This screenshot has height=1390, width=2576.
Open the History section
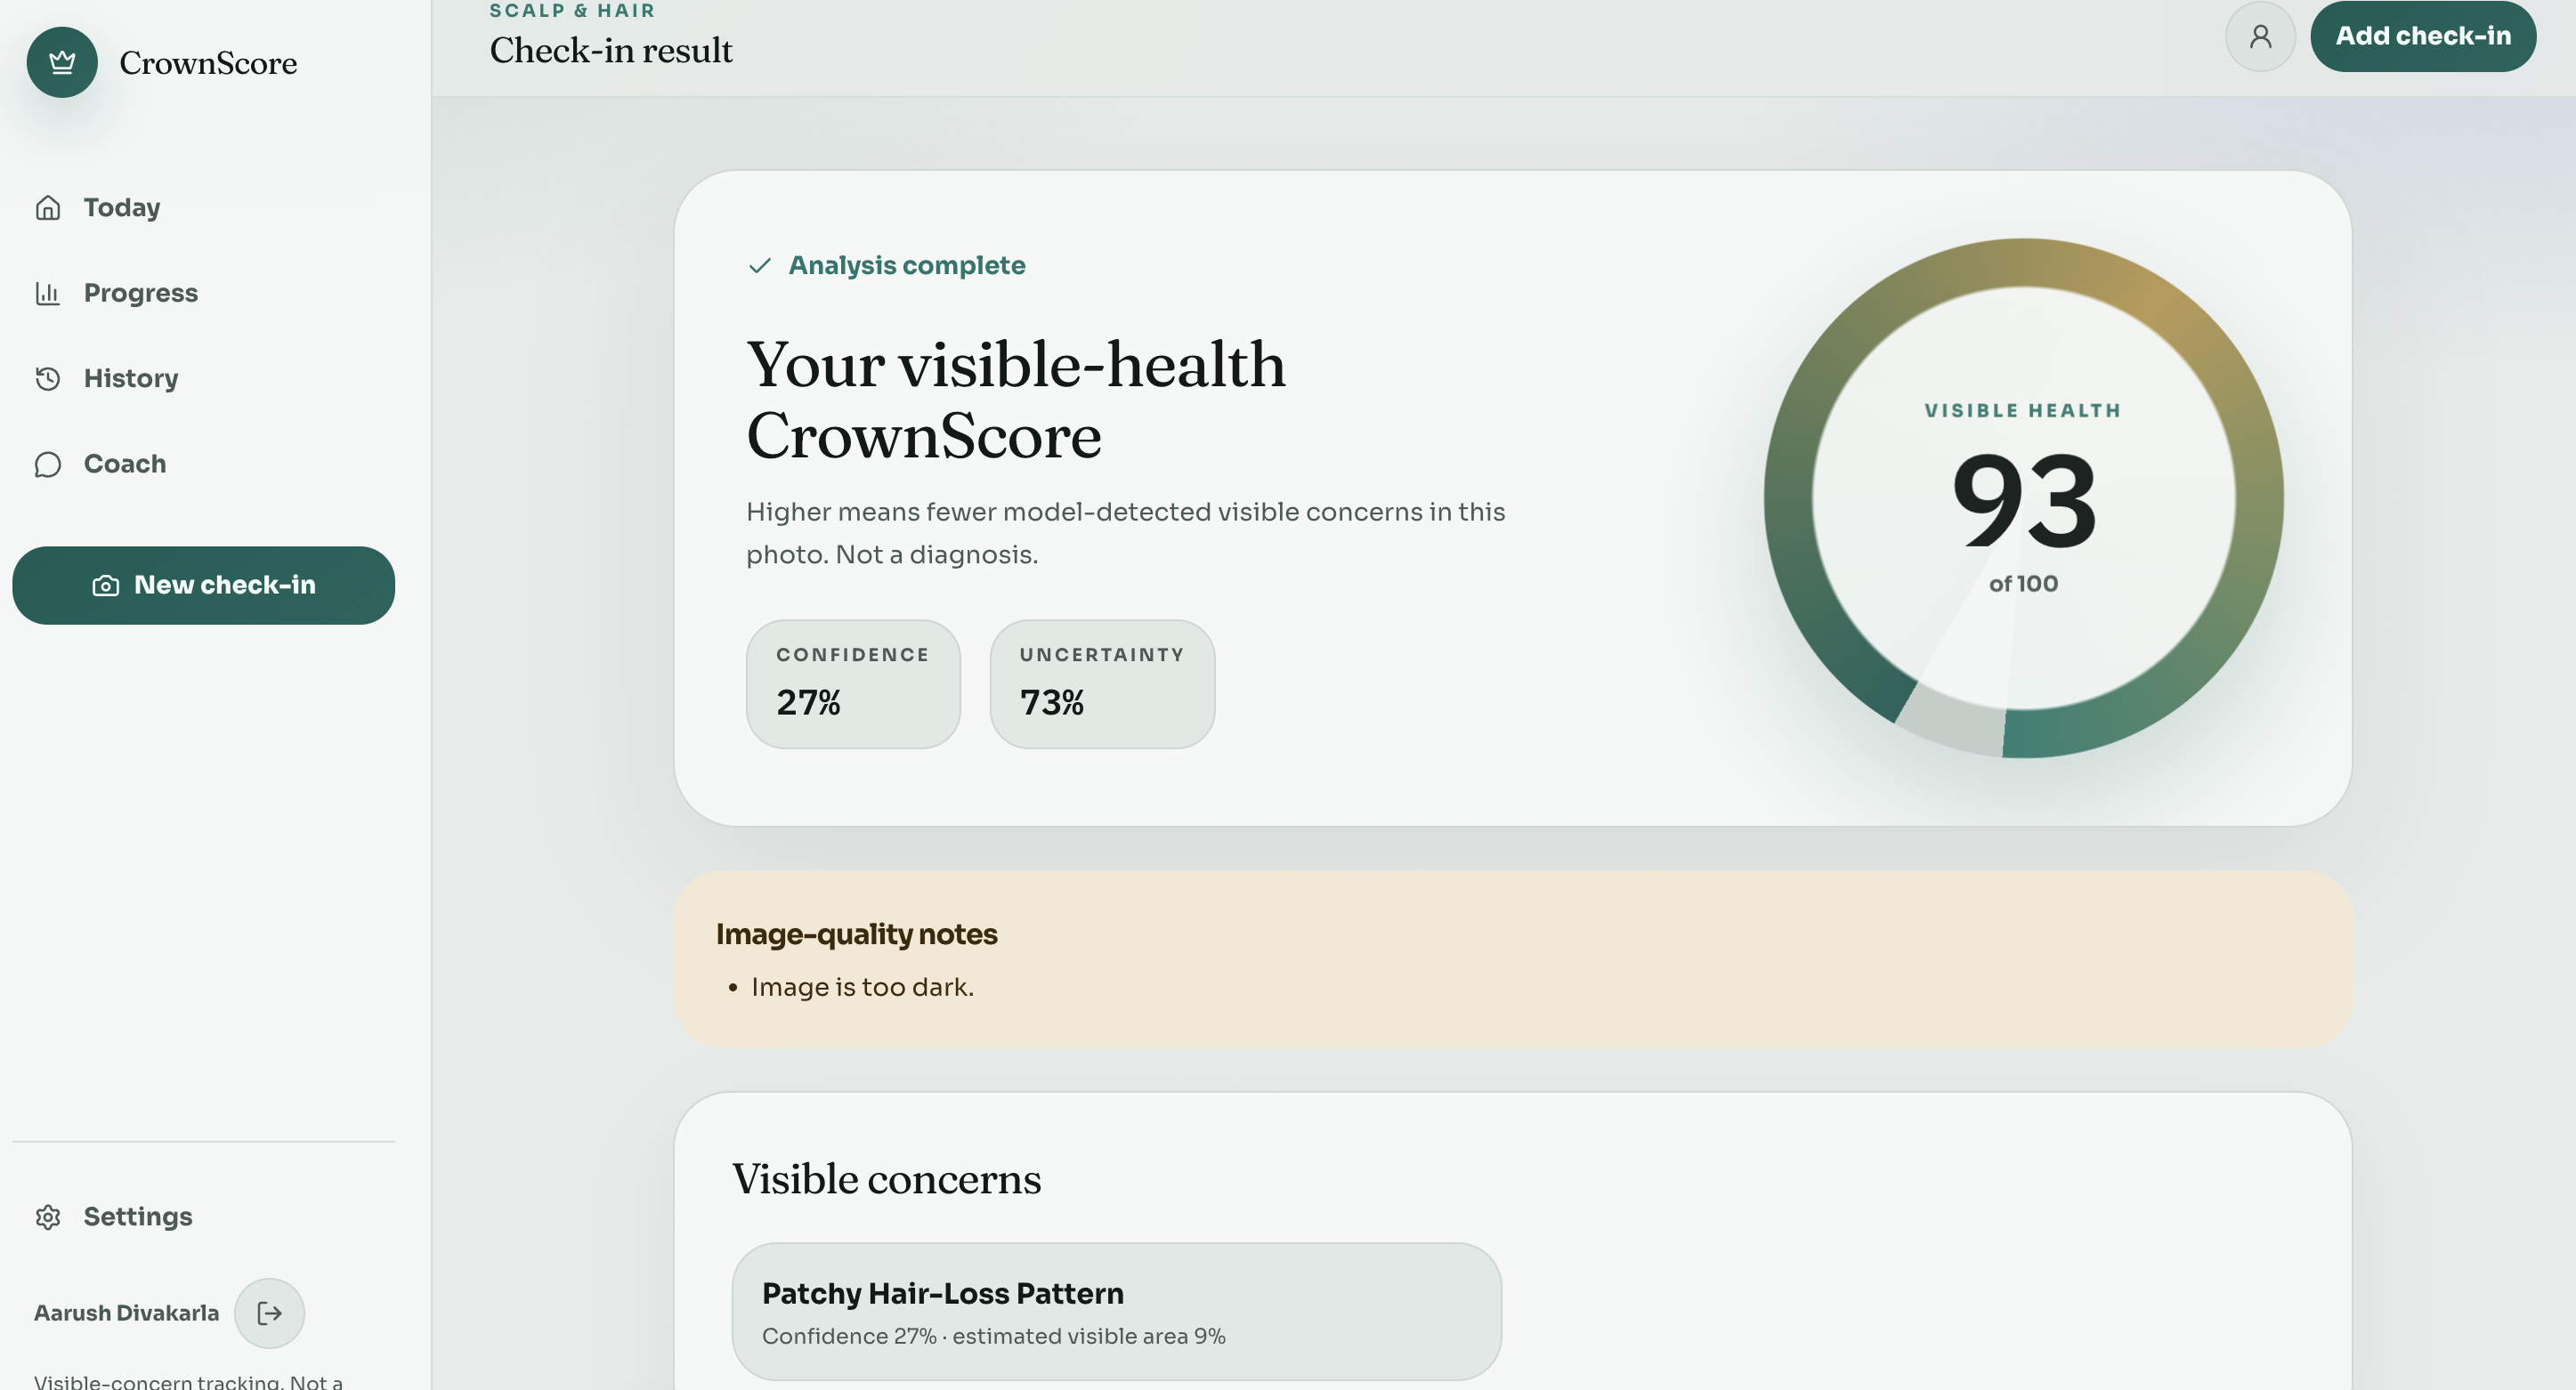point(204,379)
